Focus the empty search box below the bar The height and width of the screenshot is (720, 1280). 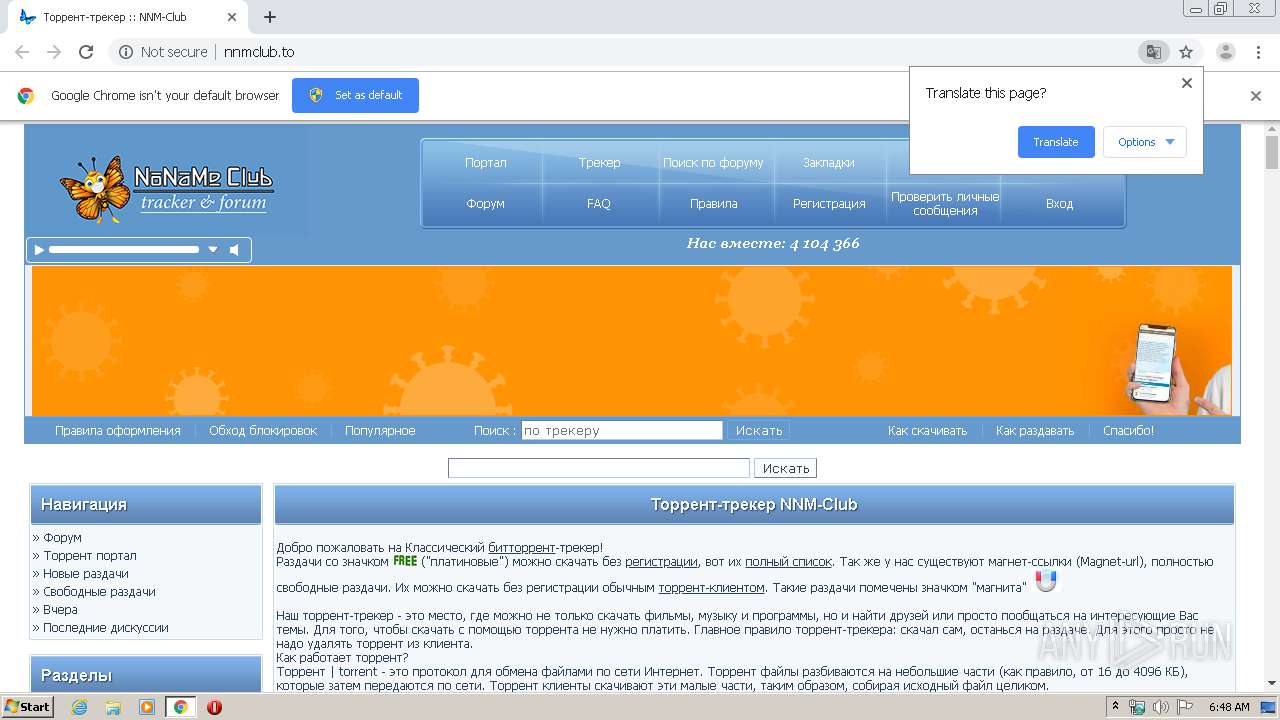[599, 468]
